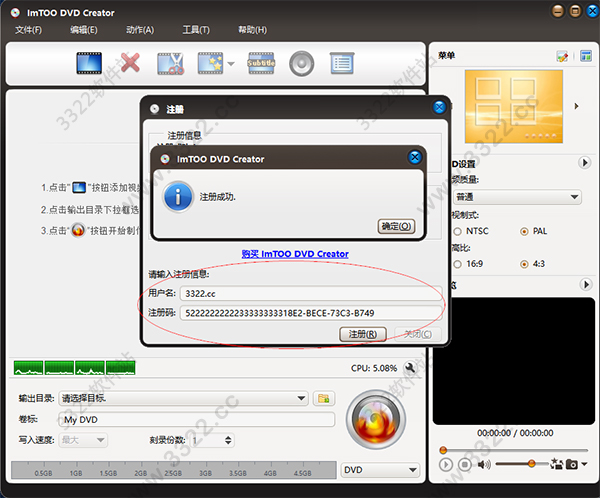600x498 pixels.
Task: Open the chapter list icon in toolbar
Action: pyautogui.click(x=342, y=63)
